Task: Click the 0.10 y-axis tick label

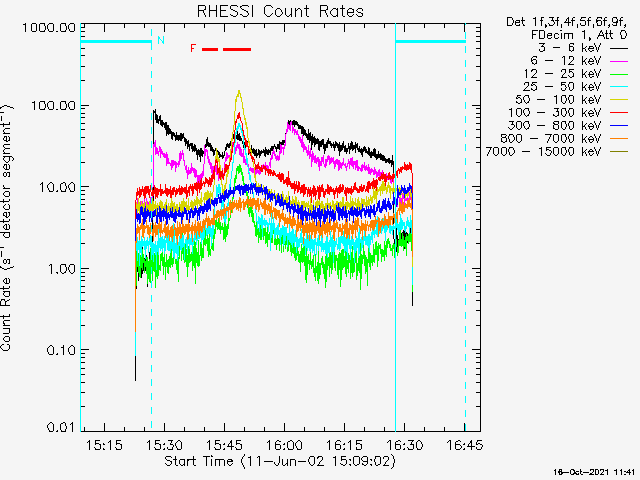Action: tap(62, 350)
